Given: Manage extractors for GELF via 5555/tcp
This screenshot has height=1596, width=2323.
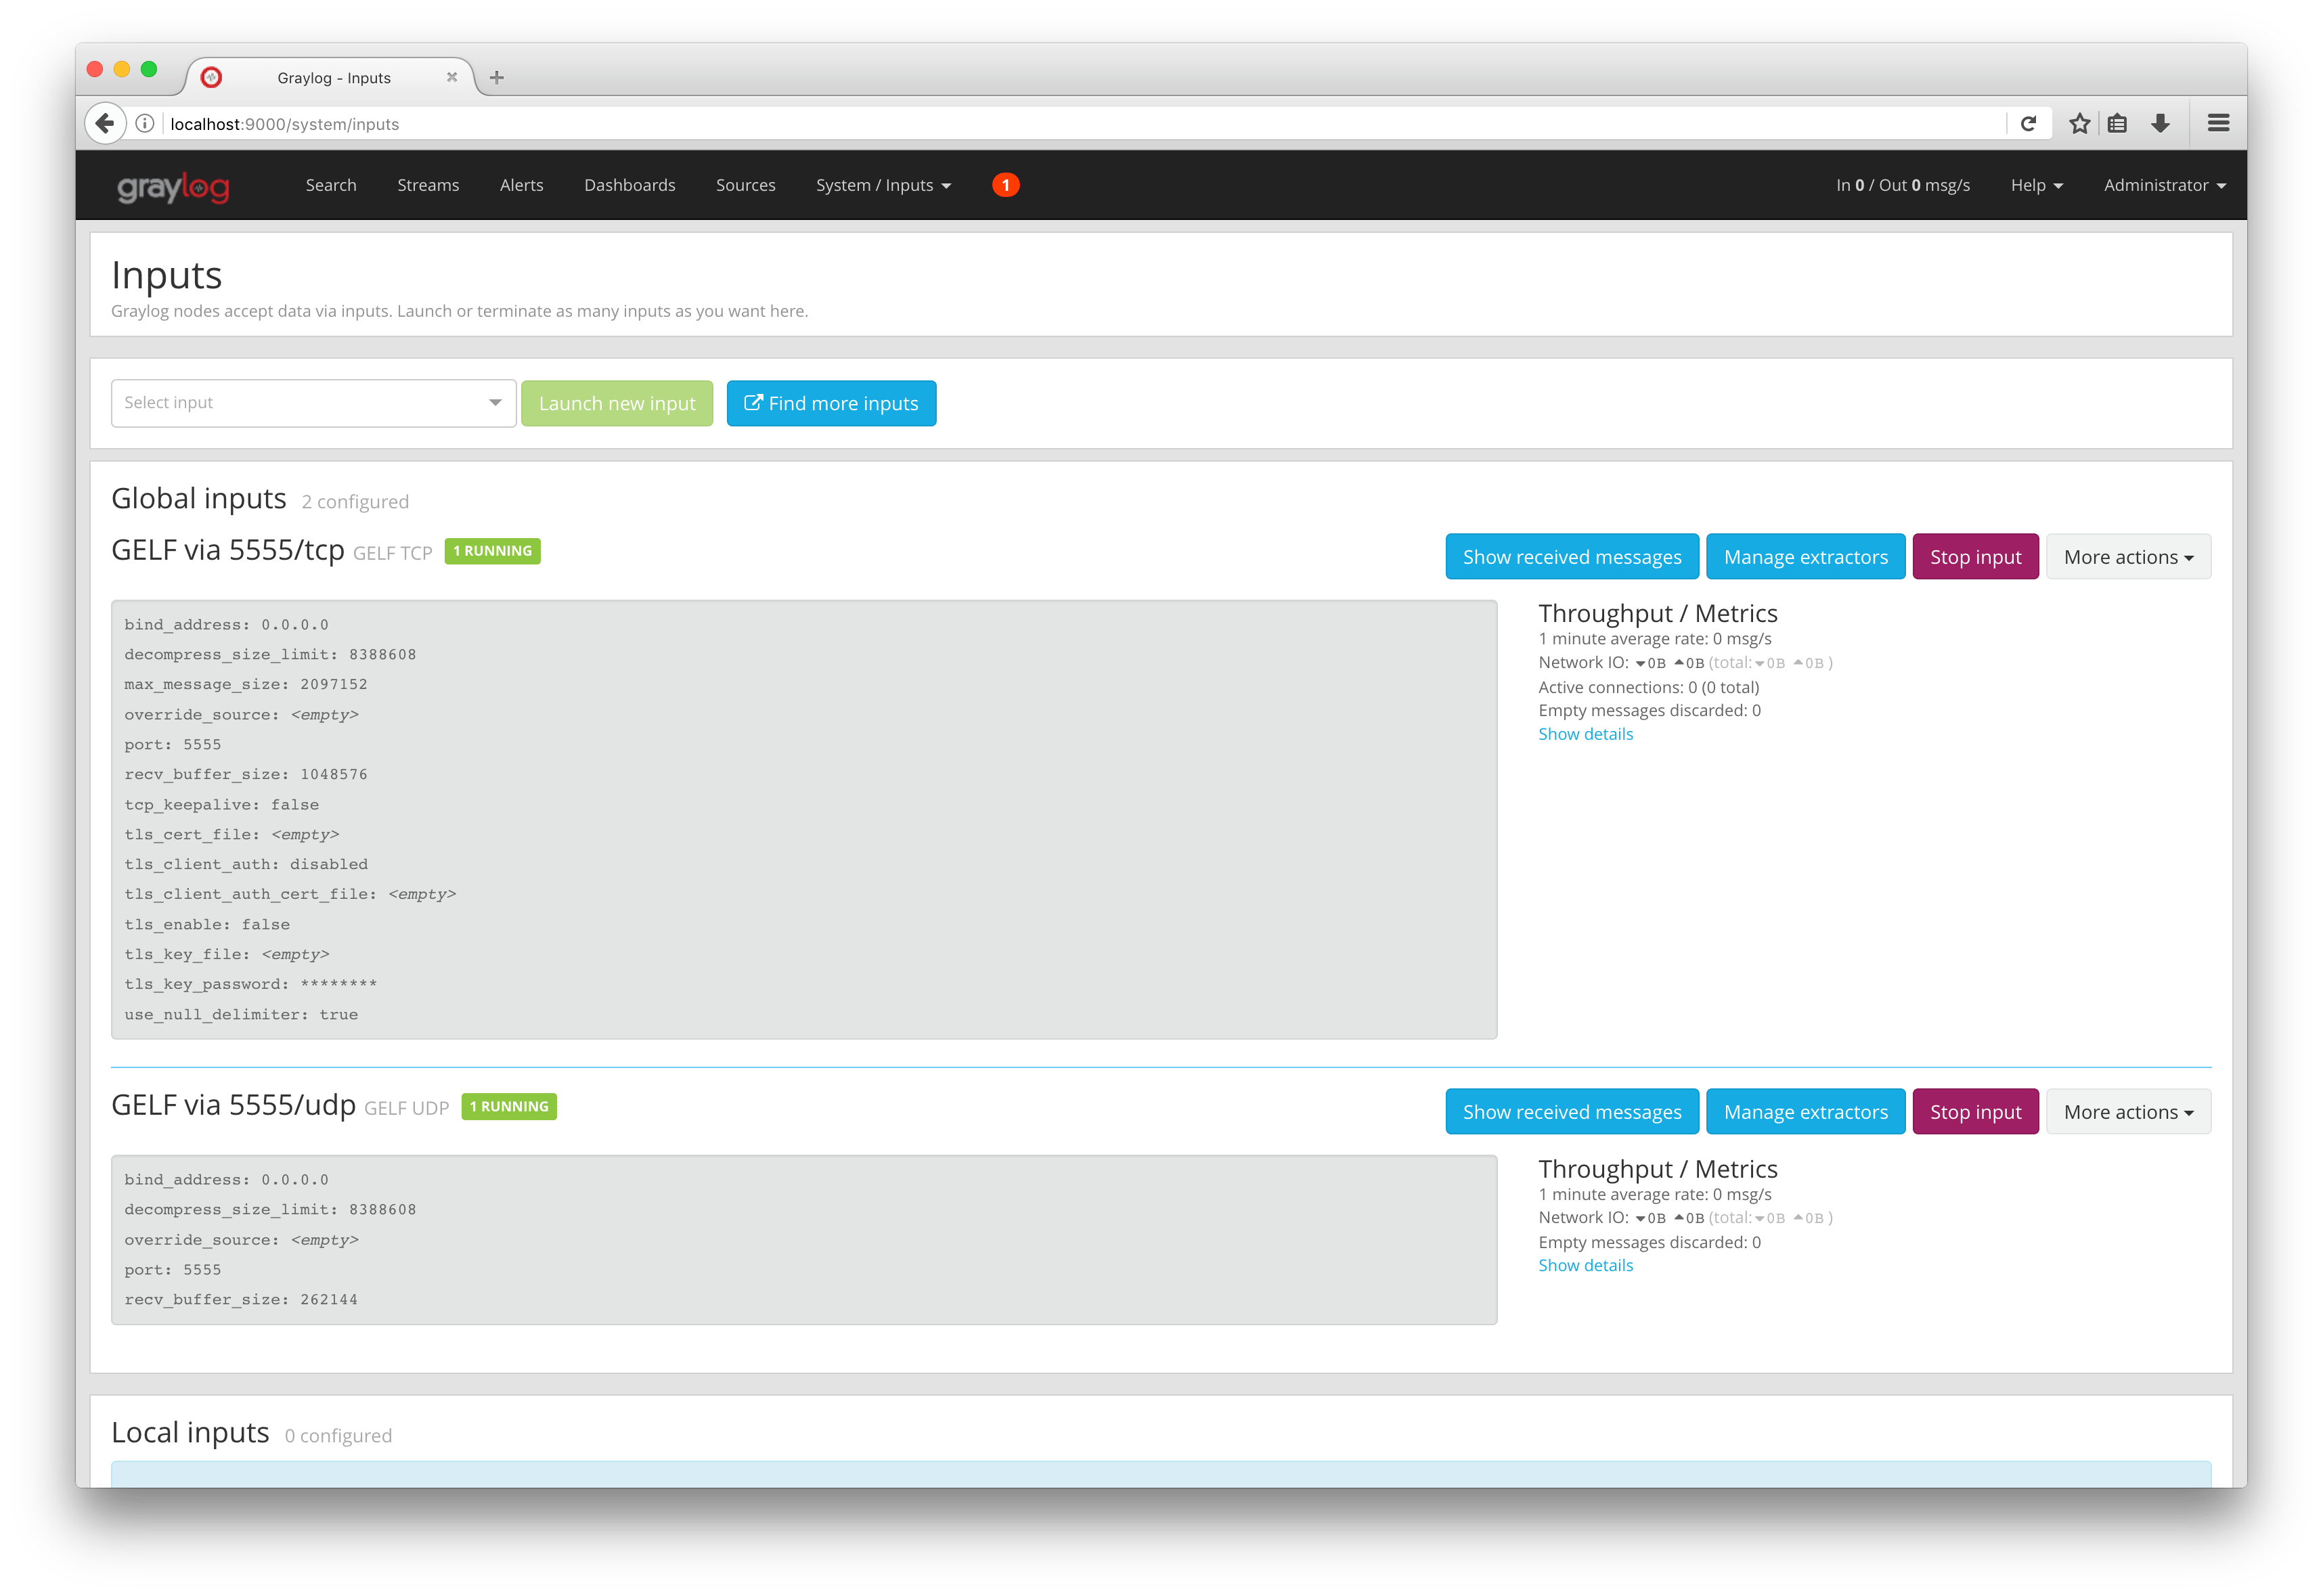Looking at the screenshot, I should click(x=1806, y=557).
